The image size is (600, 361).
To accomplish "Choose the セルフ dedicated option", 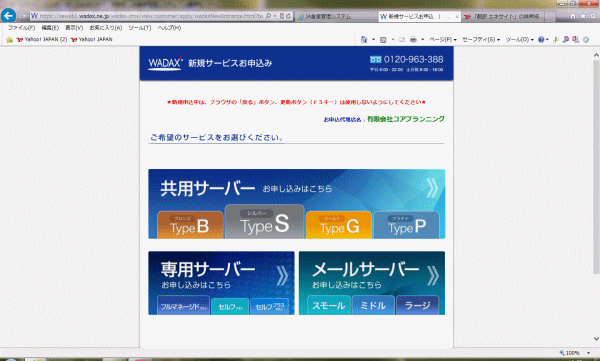I will 230,306.
